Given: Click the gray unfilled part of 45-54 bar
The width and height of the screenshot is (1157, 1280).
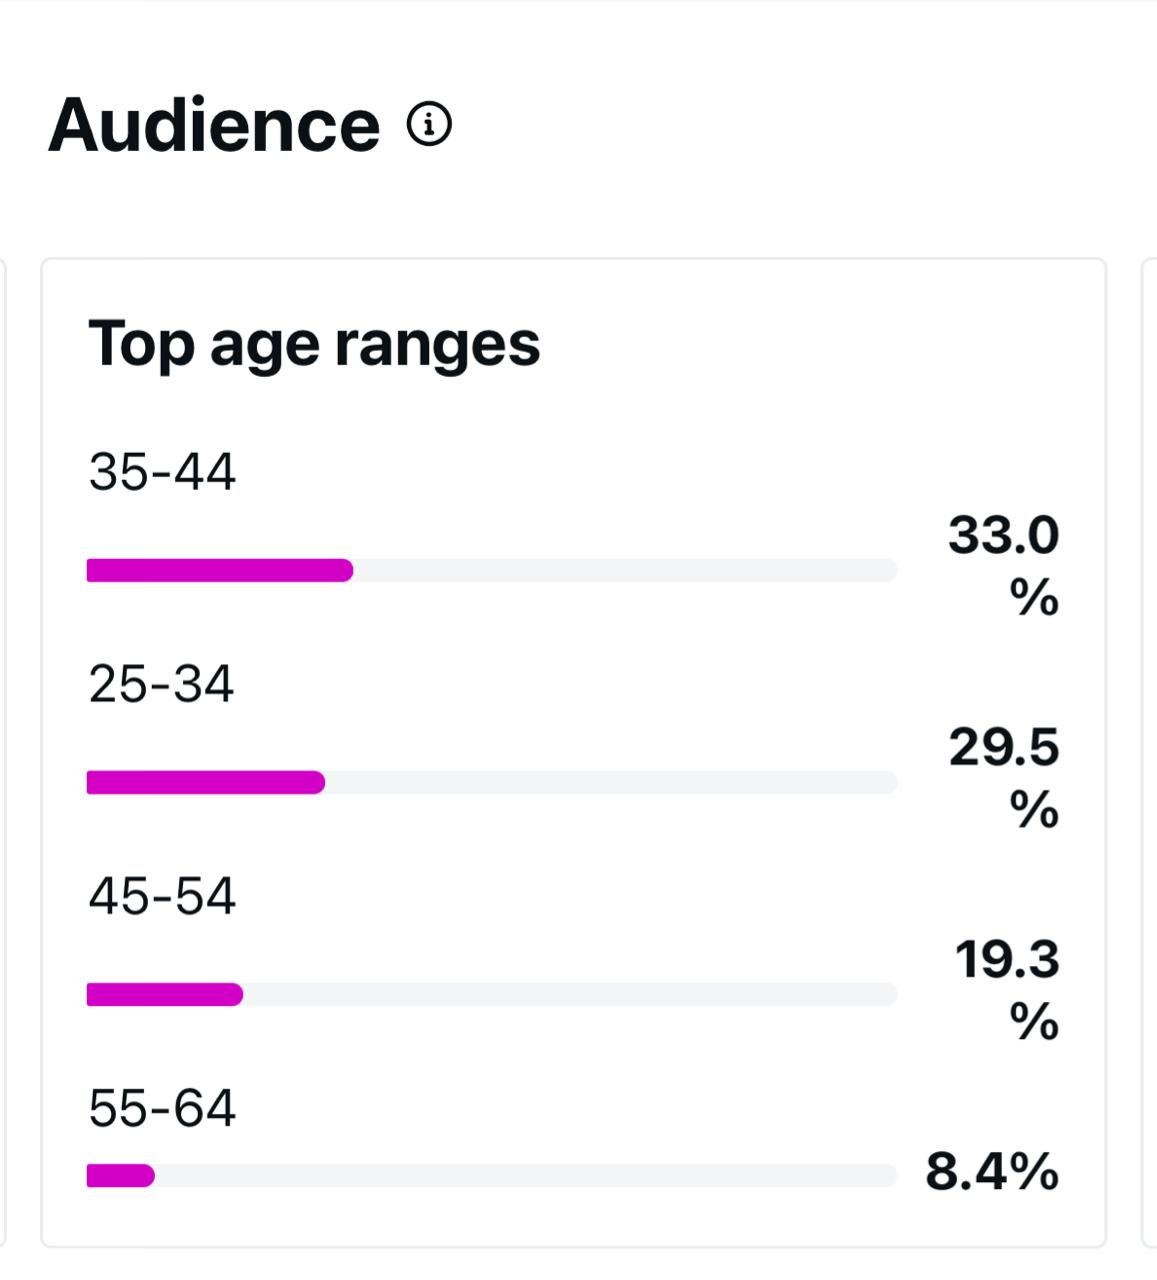Looking at the screenshot, I should (570, 994).
